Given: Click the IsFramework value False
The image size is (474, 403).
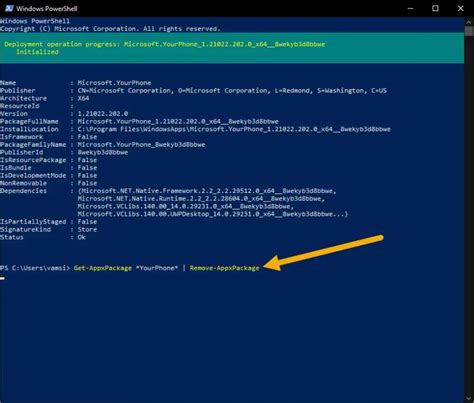Looking at the screenshot, I should tap(87, 137).
